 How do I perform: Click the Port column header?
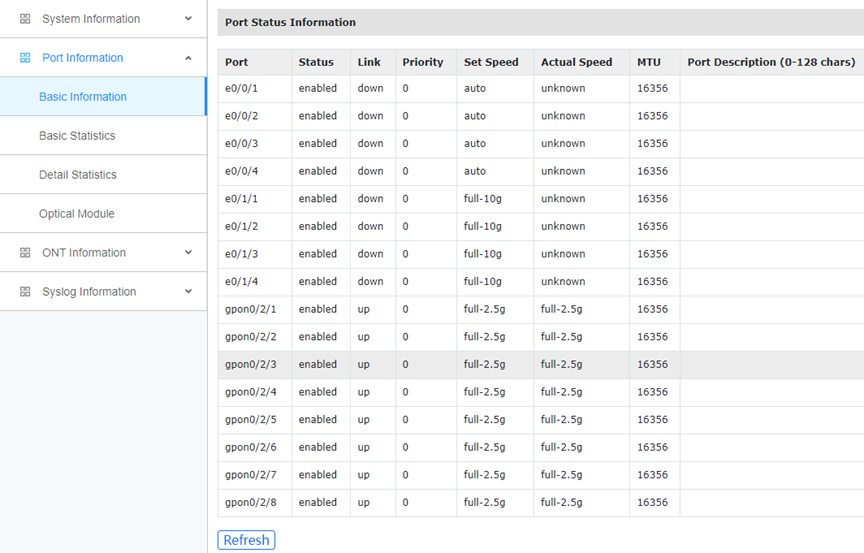tap(236, 62)
